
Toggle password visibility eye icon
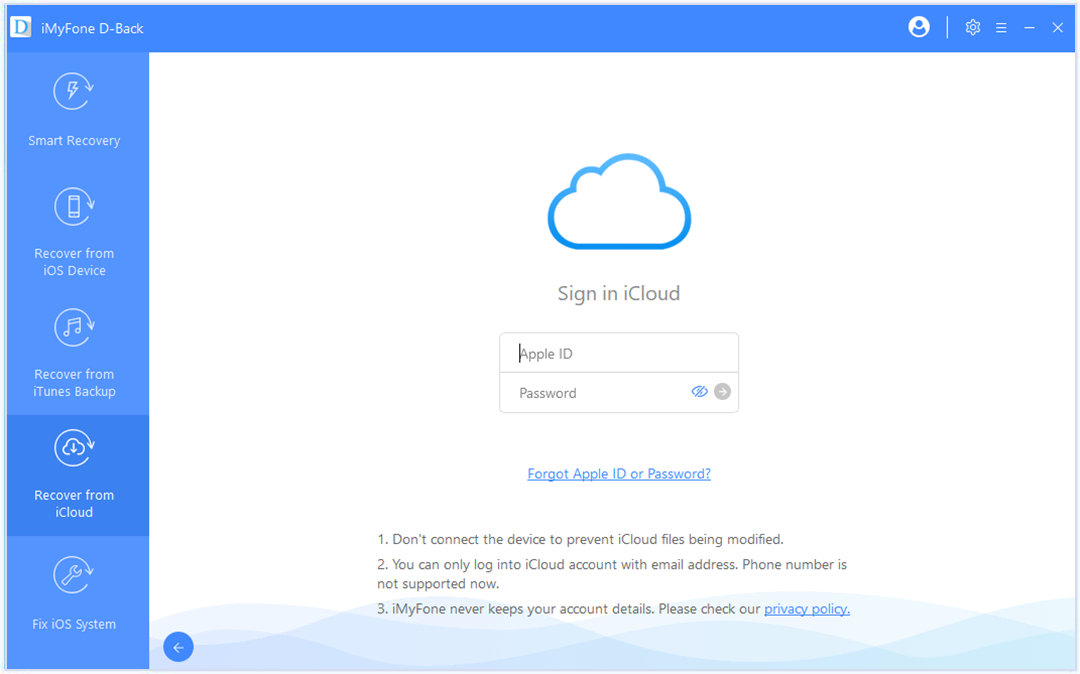coord(699,392)
